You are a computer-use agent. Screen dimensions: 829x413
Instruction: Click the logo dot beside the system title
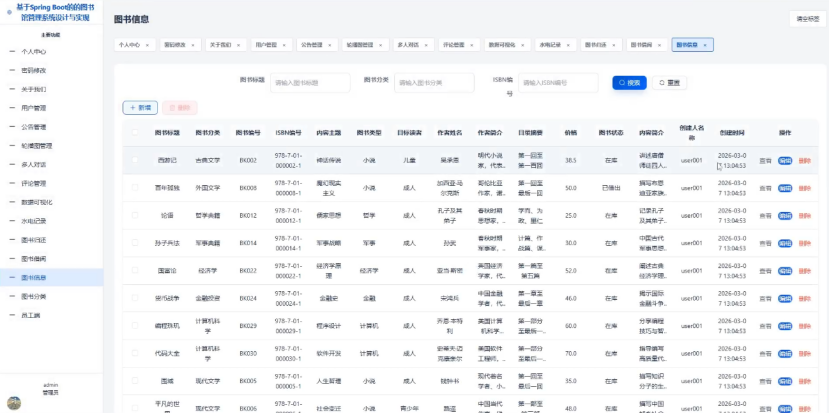point(9,12)
